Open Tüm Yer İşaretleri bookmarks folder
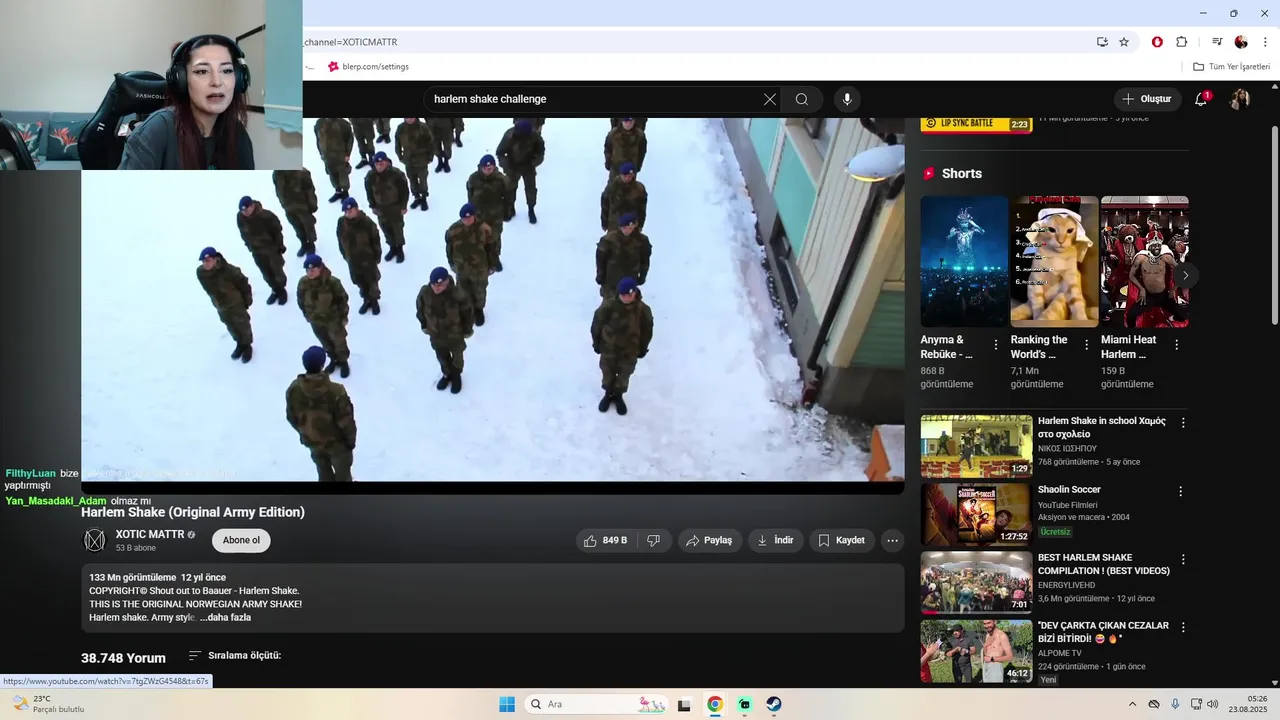This screenshot has width=1280, height=720. click(x=1232, y=67)
